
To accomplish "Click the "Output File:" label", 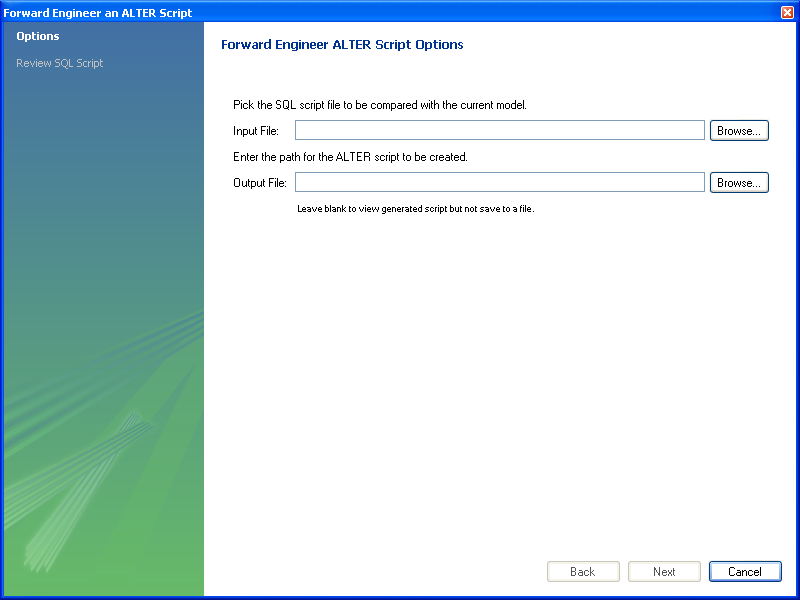I will [260, 183].
